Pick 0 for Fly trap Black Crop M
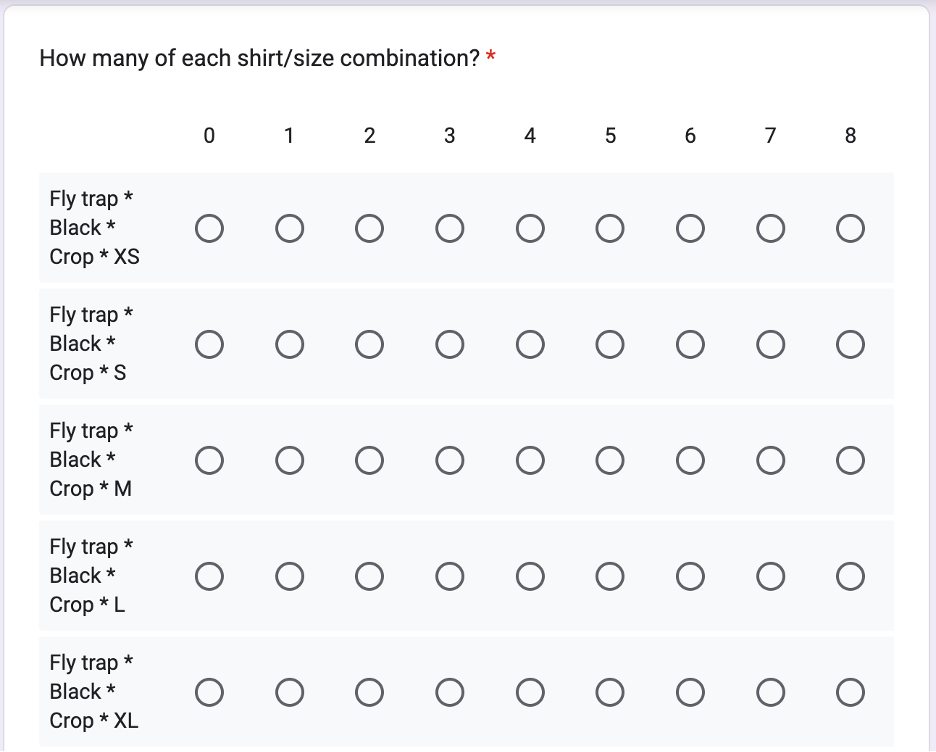The width and height of the screenshot is (936, 752). (209, 461)
